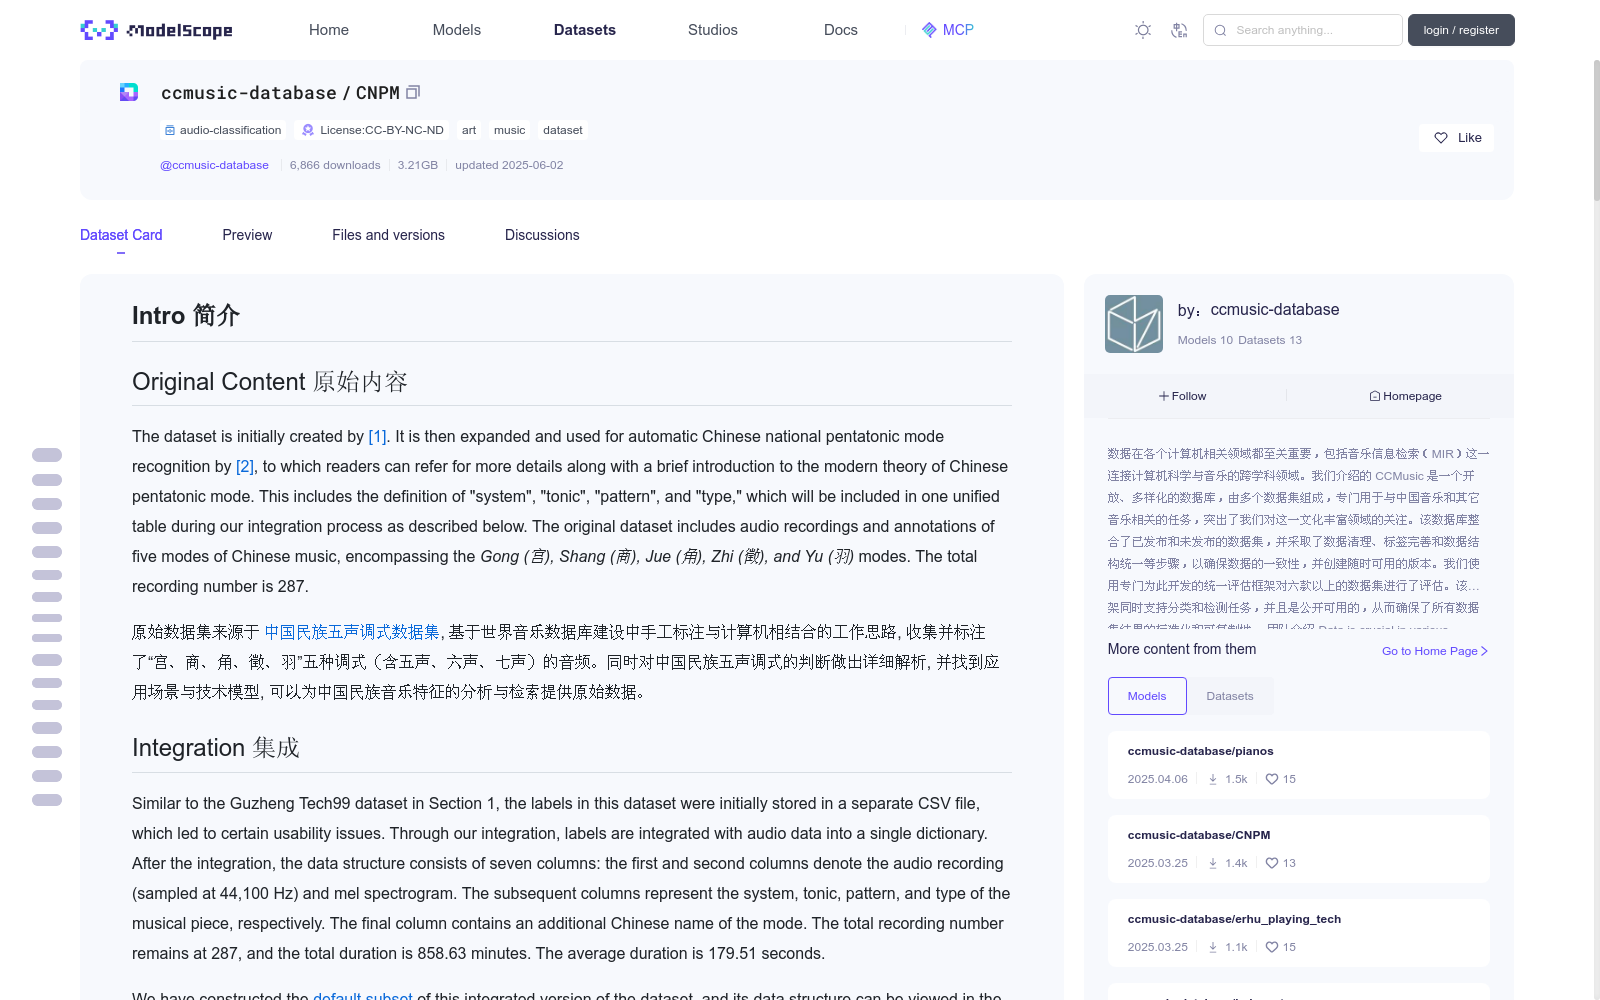
Task: Click the ccmusic-database organization avatar
Action: coord(1134,324)
